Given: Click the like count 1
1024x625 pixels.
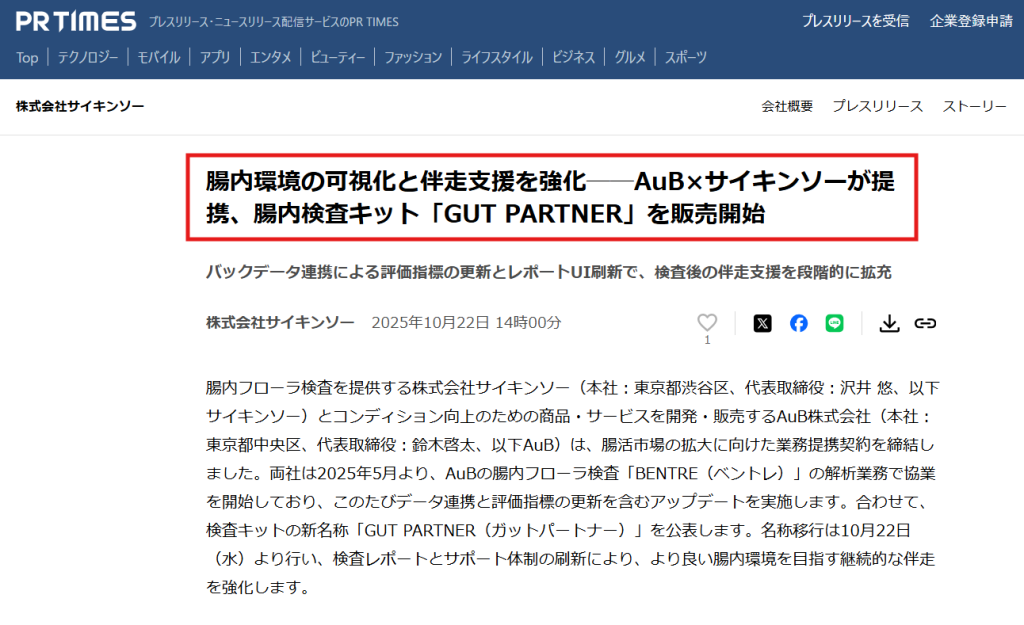Looking at the screenshot, I should pos(707,340).
